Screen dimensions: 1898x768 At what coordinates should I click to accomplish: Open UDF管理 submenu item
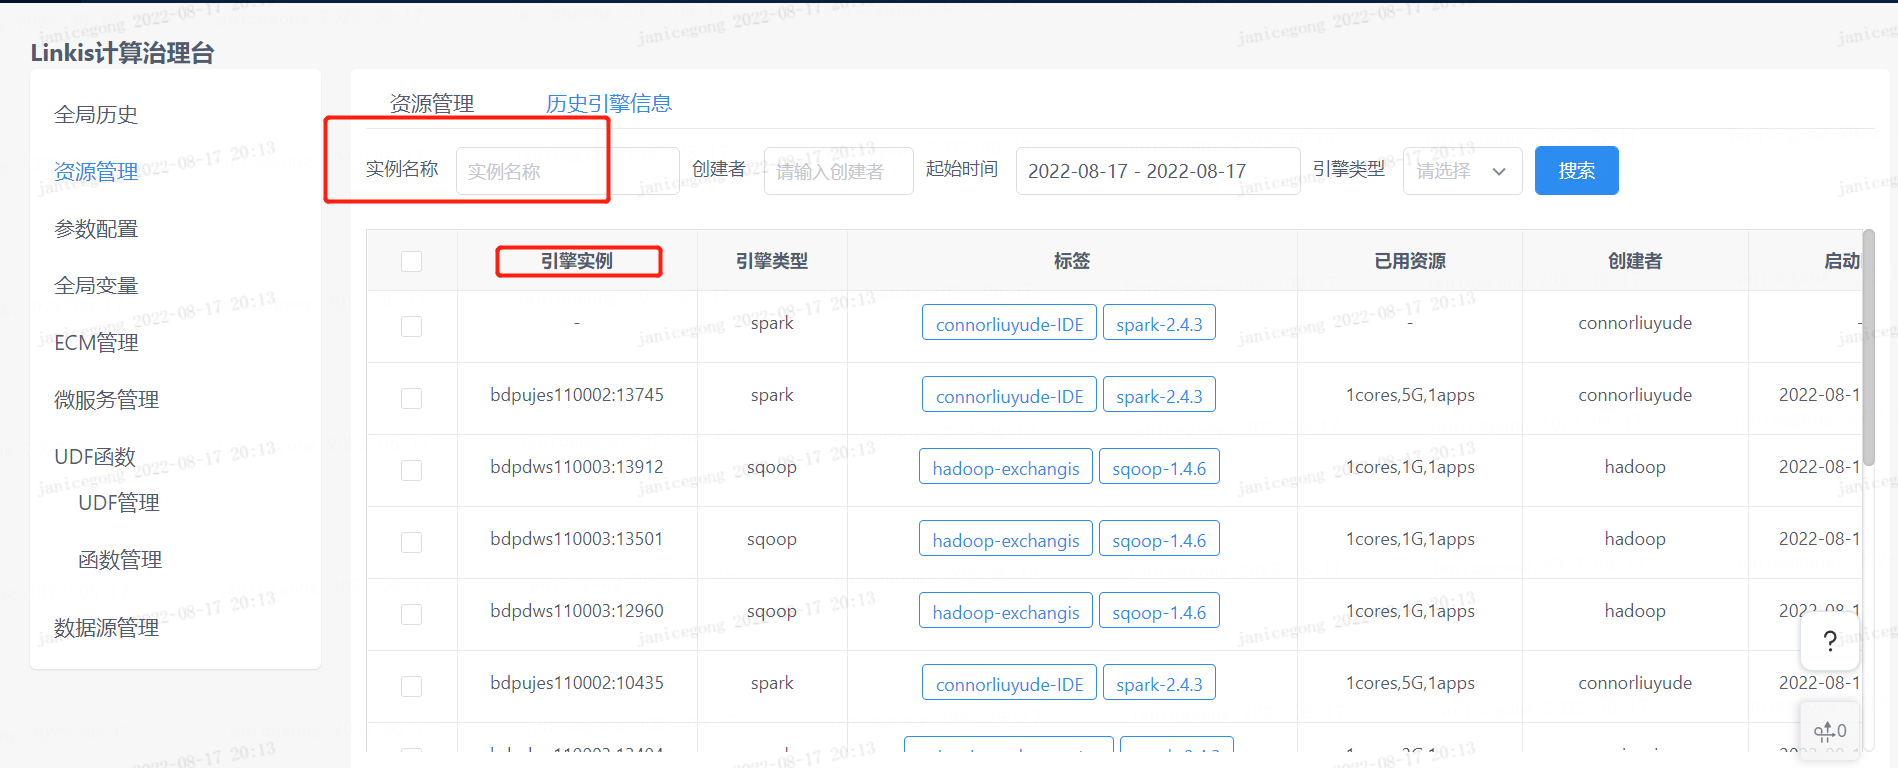(119, 503)
